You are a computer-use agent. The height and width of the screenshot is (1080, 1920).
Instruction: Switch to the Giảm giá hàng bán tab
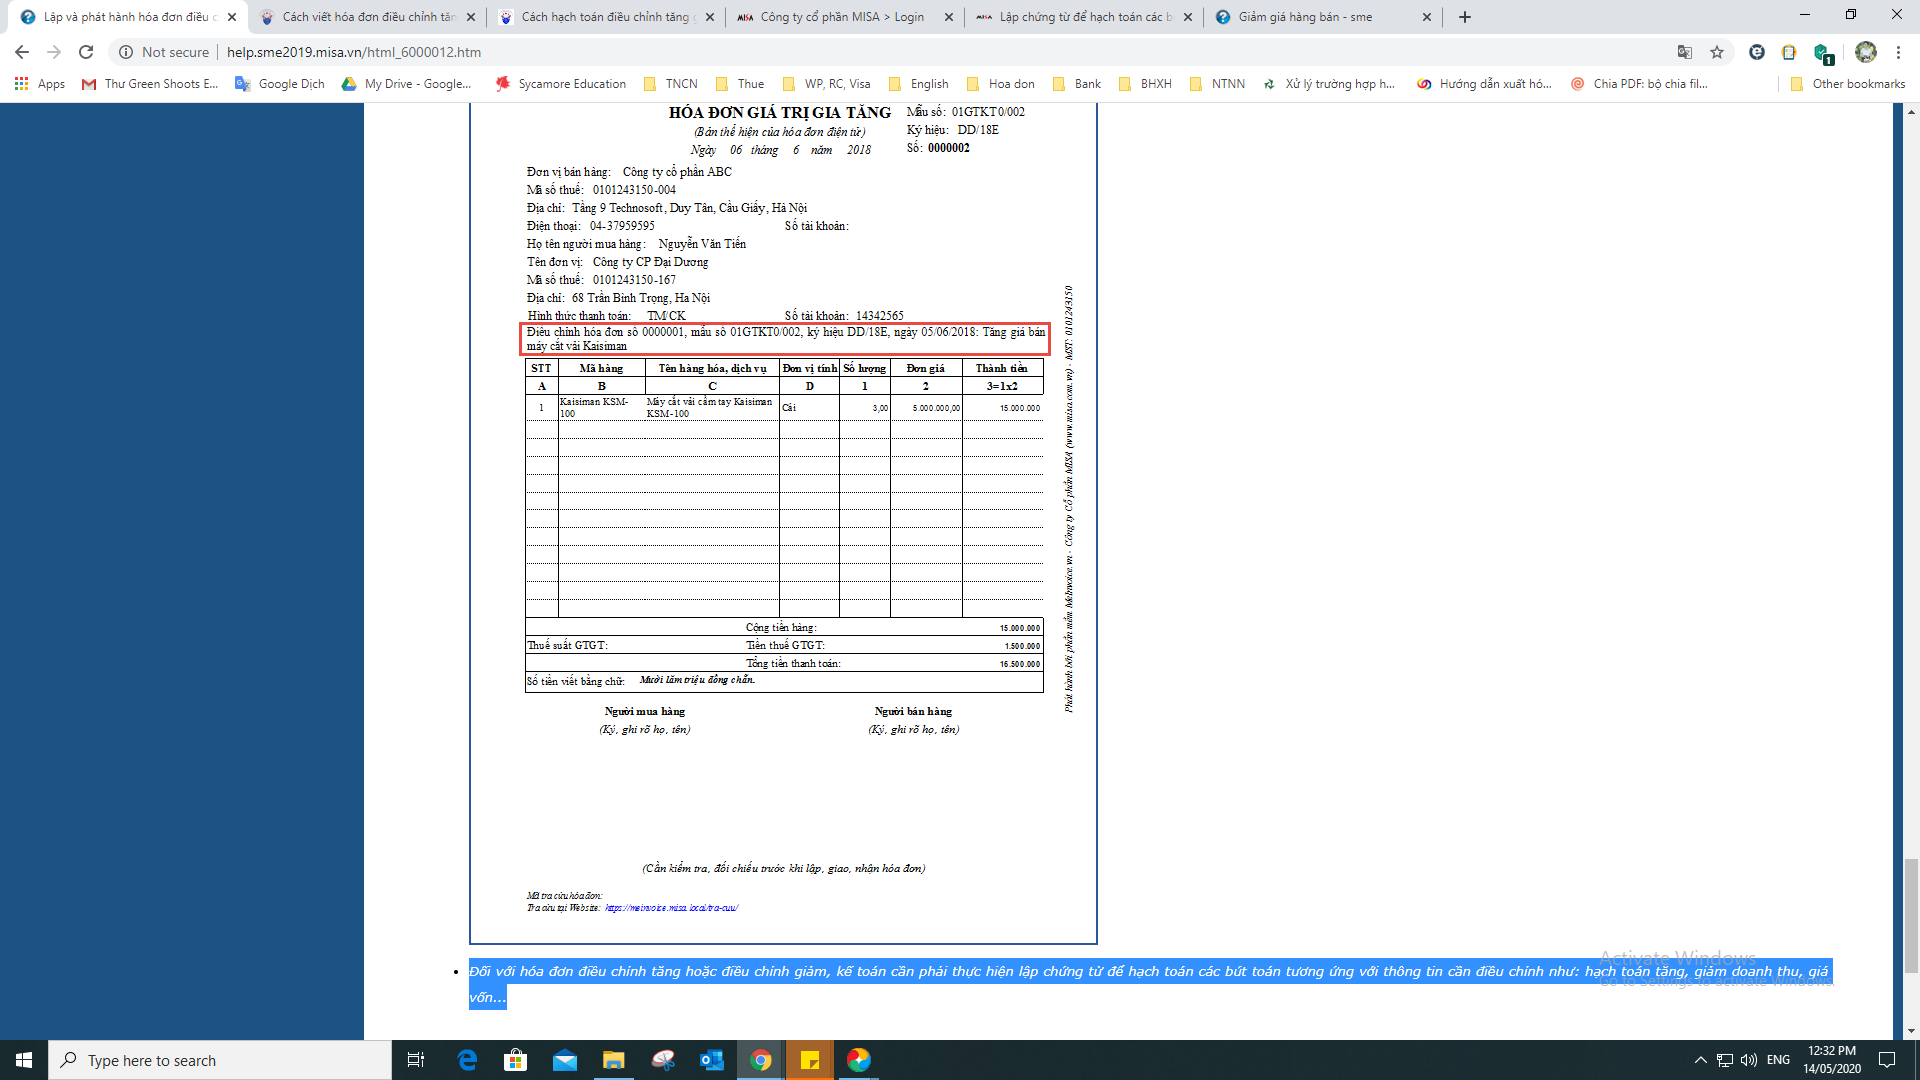(x=1305, y=17)
